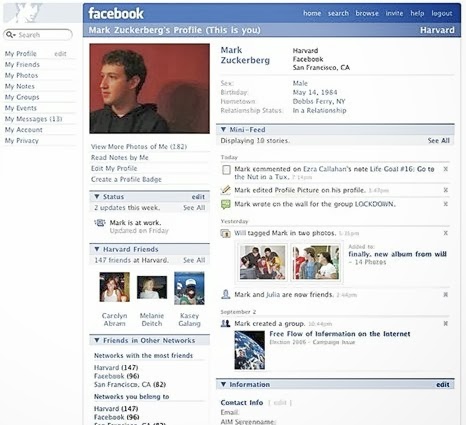Collapse the Information section triangle

[223, 384]
